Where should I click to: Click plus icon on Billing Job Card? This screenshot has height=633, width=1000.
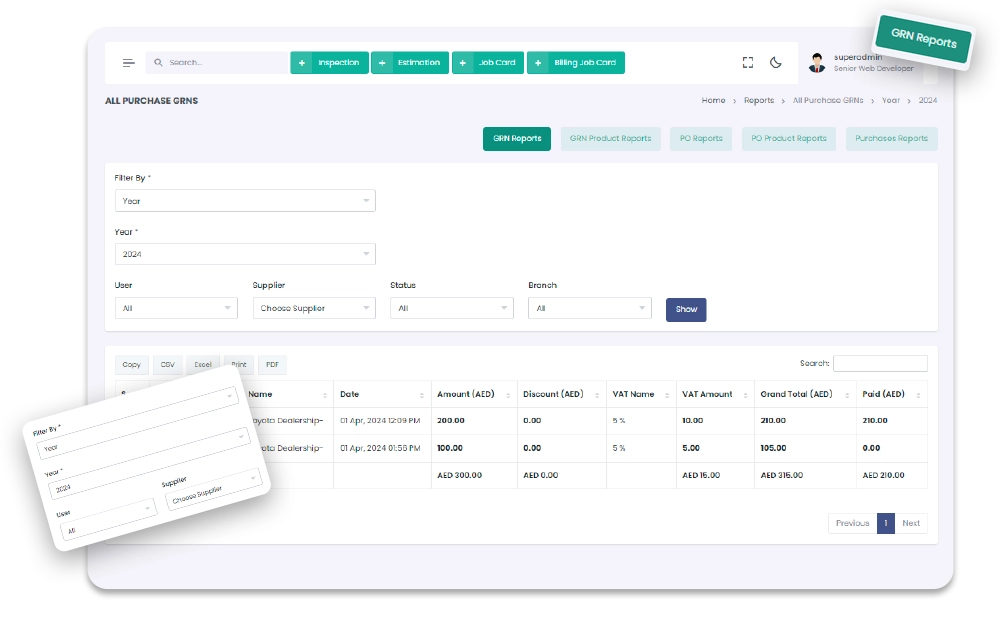538,62
